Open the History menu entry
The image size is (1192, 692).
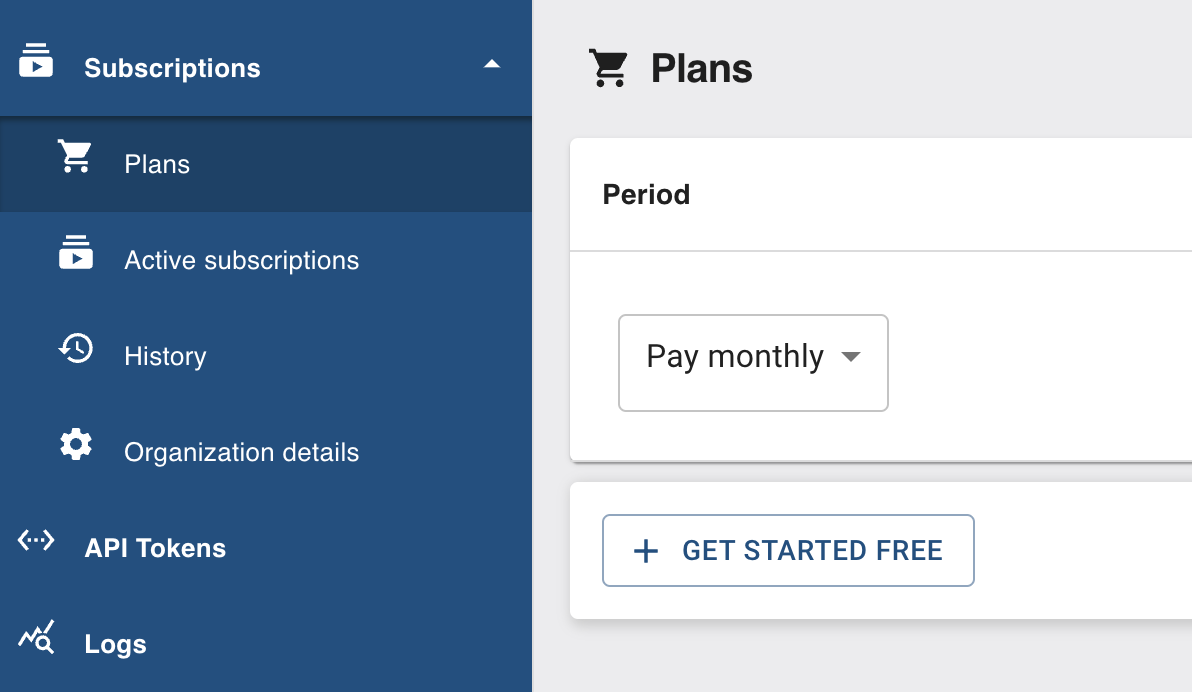[x=165, y=356]
